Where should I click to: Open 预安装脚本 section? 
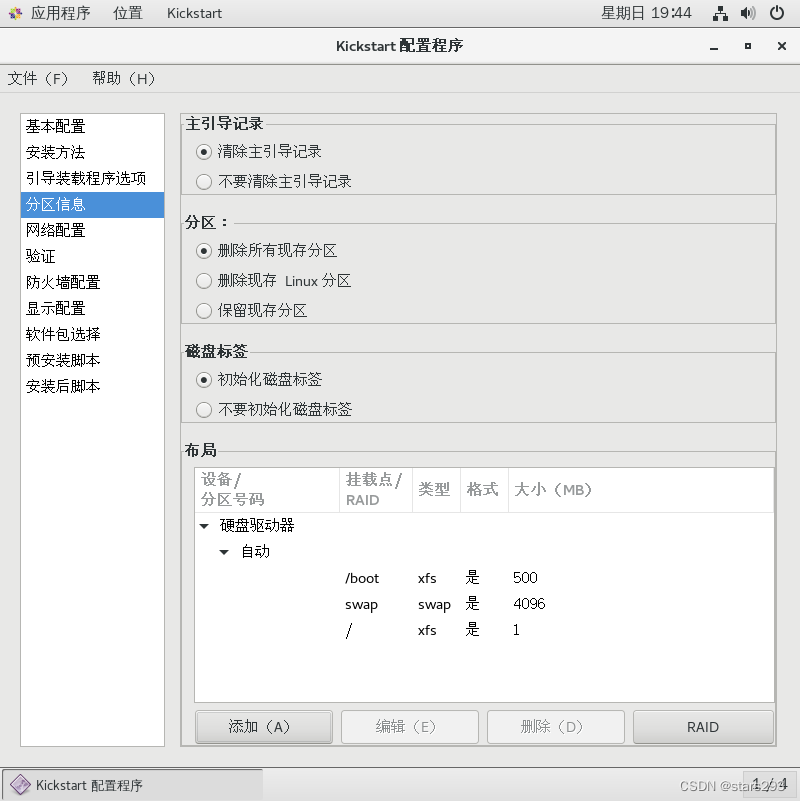(92, 361)
